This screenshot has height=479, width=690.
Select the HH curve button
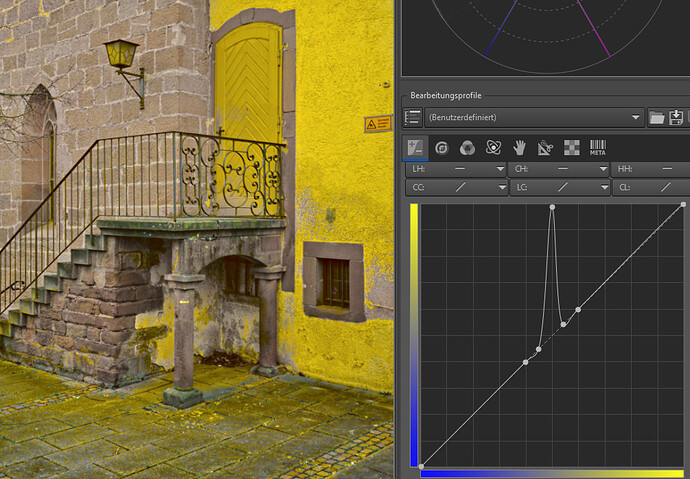(x=650, y=170)
